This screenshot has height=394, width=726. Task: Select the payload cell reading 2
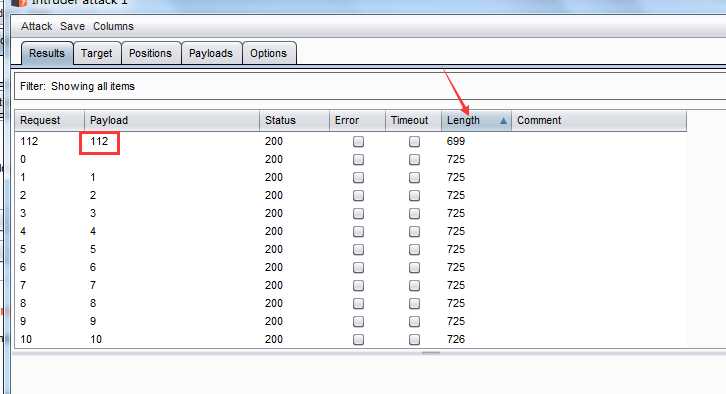point(93,195)
